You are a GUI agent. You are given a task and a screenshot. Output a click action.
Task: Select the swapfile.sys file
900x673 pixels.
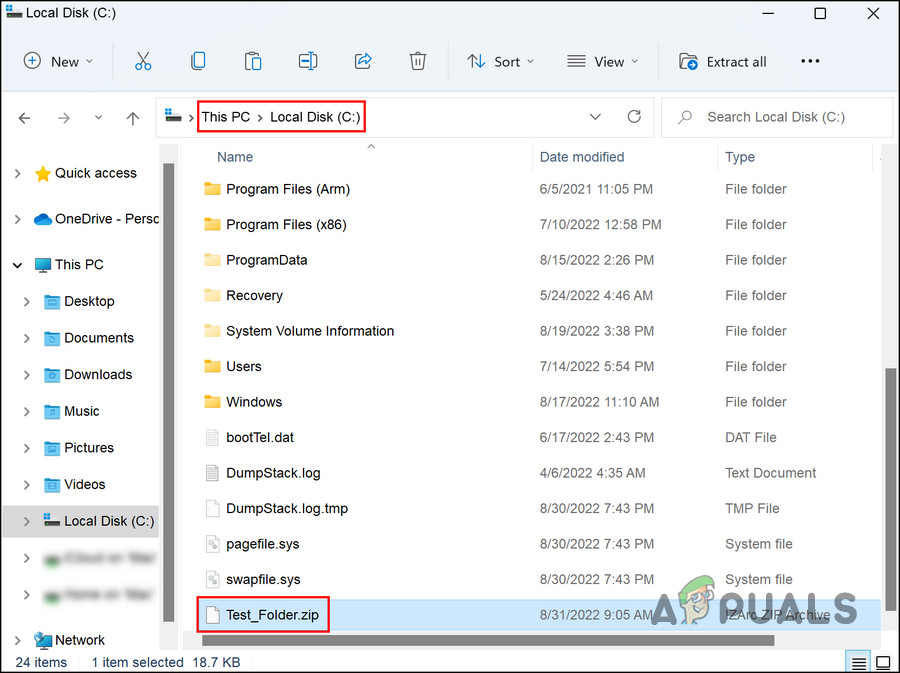[x=263, y=579]
